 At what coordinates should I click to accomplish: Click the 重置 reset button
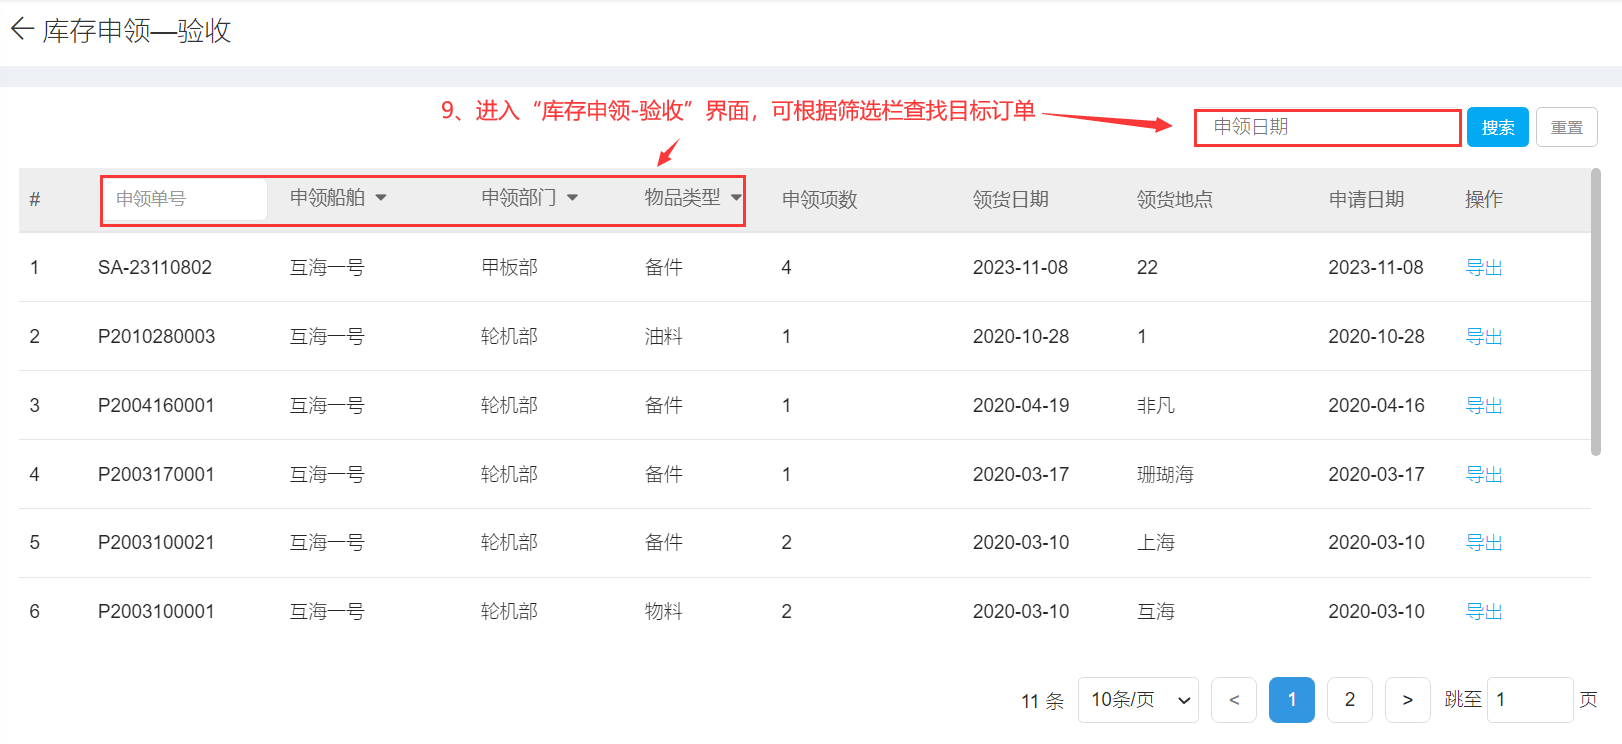pyautogui.click(x=1566, y=127)
